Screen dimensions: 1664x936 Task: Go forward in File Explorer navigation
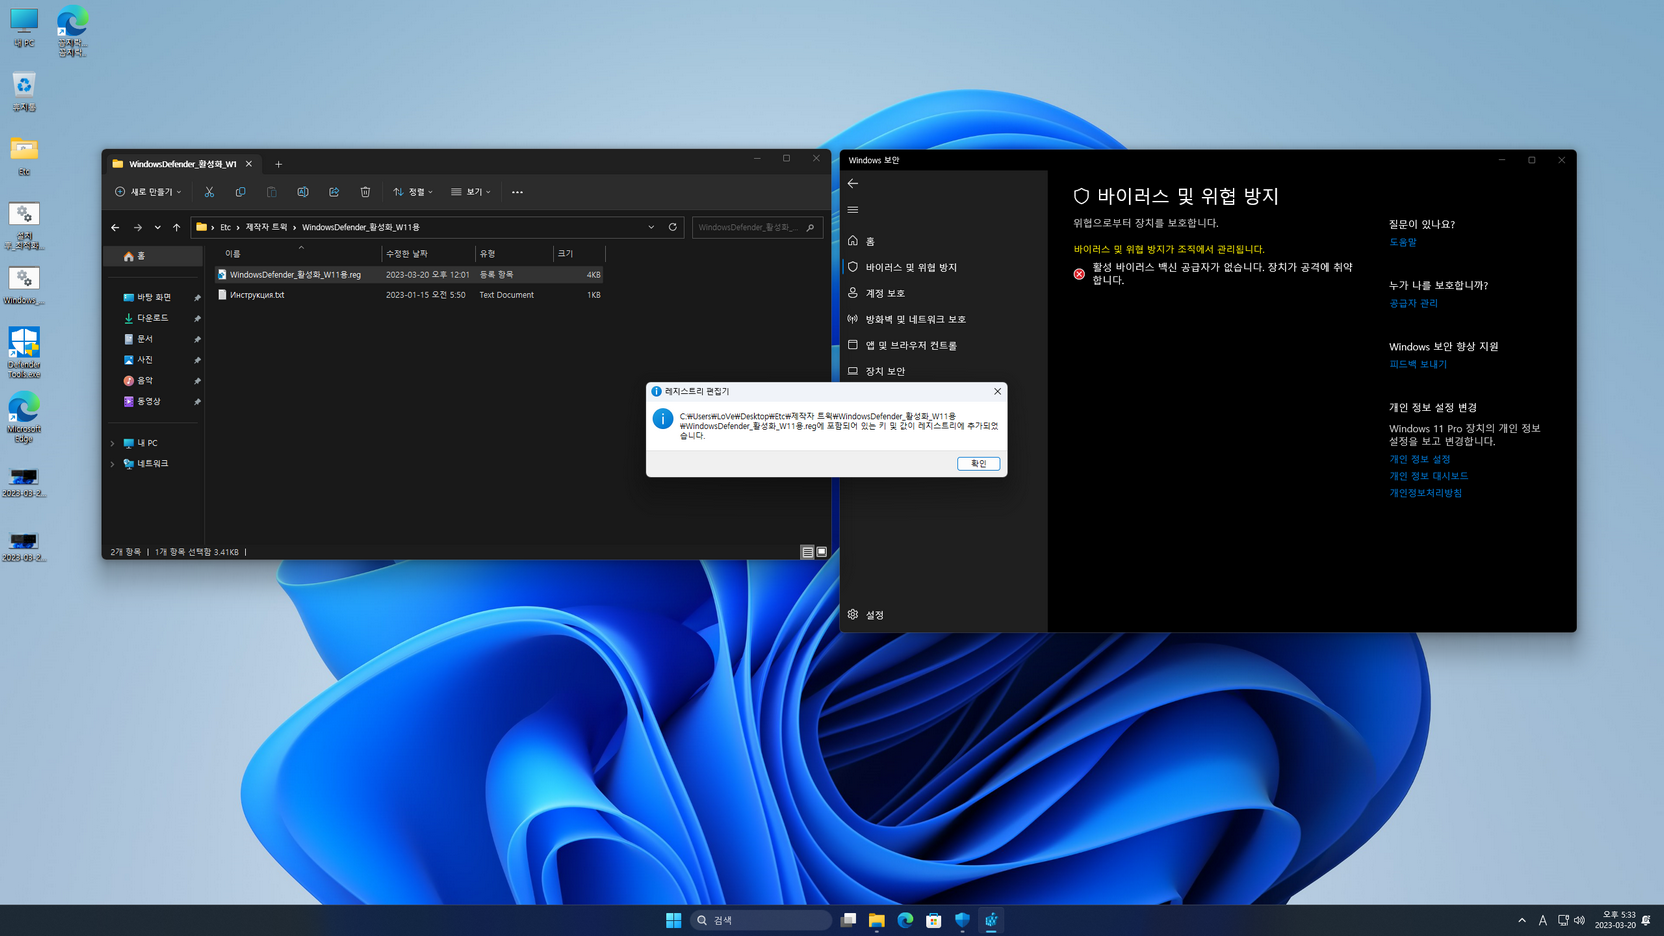pos(138,227)
